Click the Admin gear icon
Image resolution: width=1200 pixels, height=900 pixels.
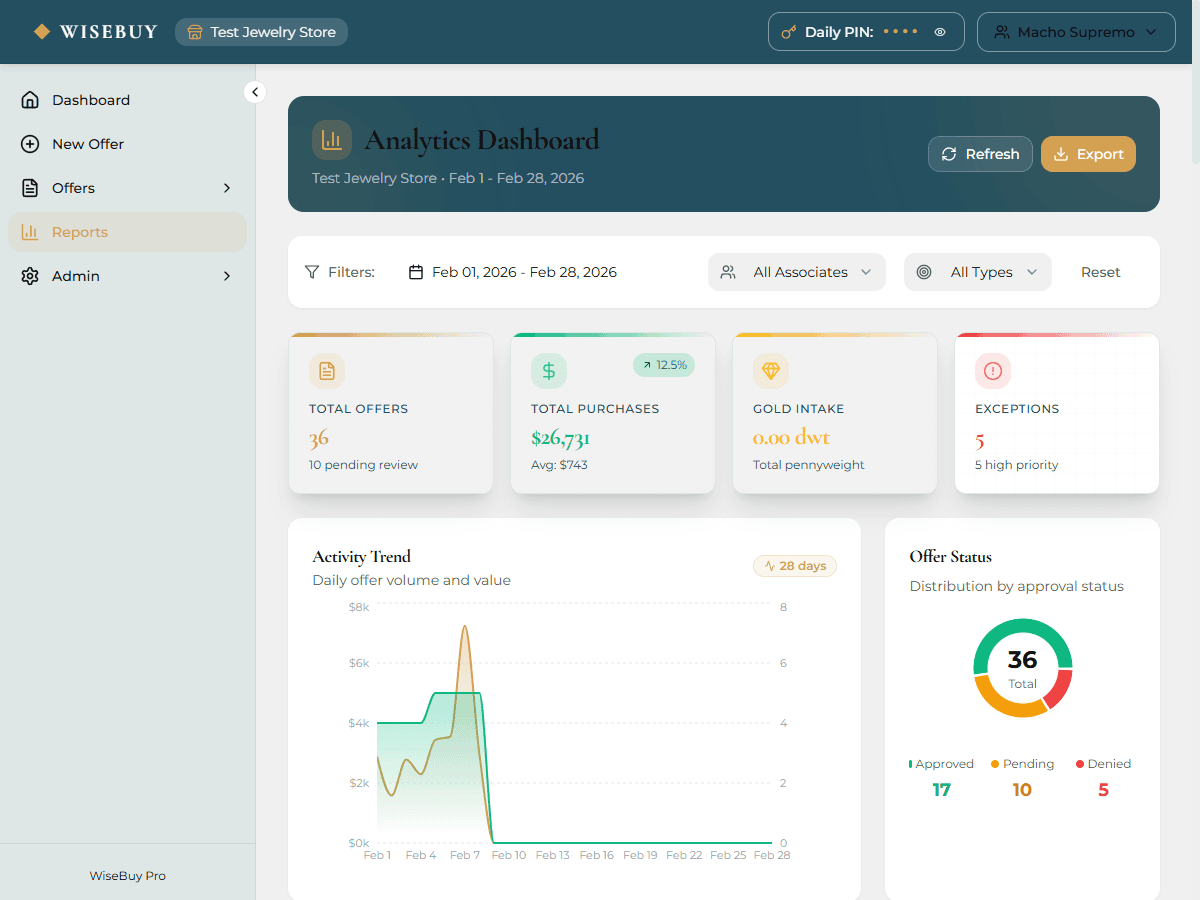pos(29,276)
